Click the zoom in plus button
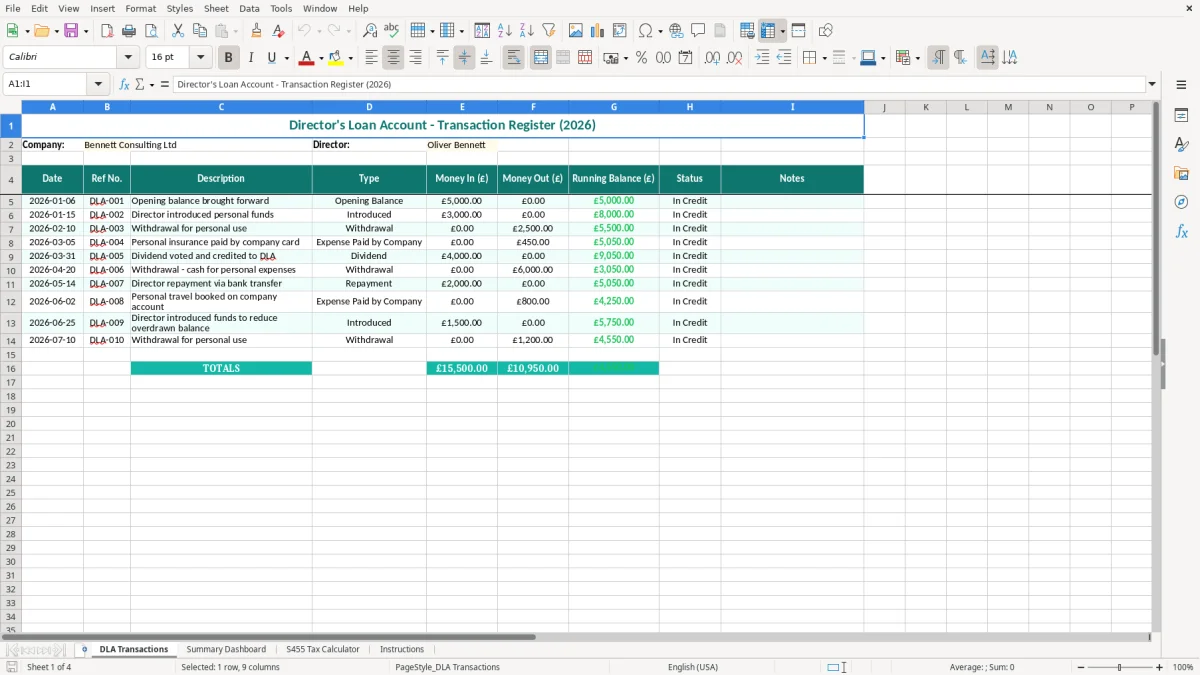Screen dimensions: 1200x675 (x=1160, y=667)
